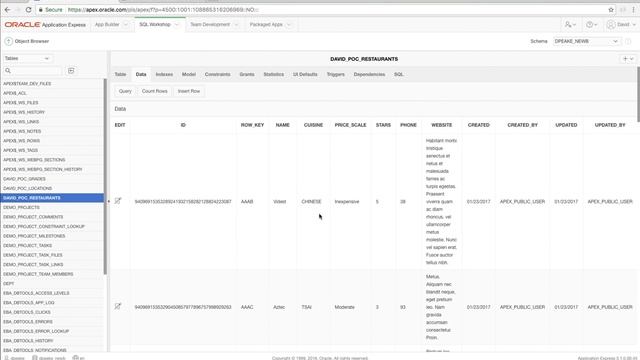Click the browser address bar URL
This screenshot has width=640, height=360.
pyautogui.click(x=163, y=9)
